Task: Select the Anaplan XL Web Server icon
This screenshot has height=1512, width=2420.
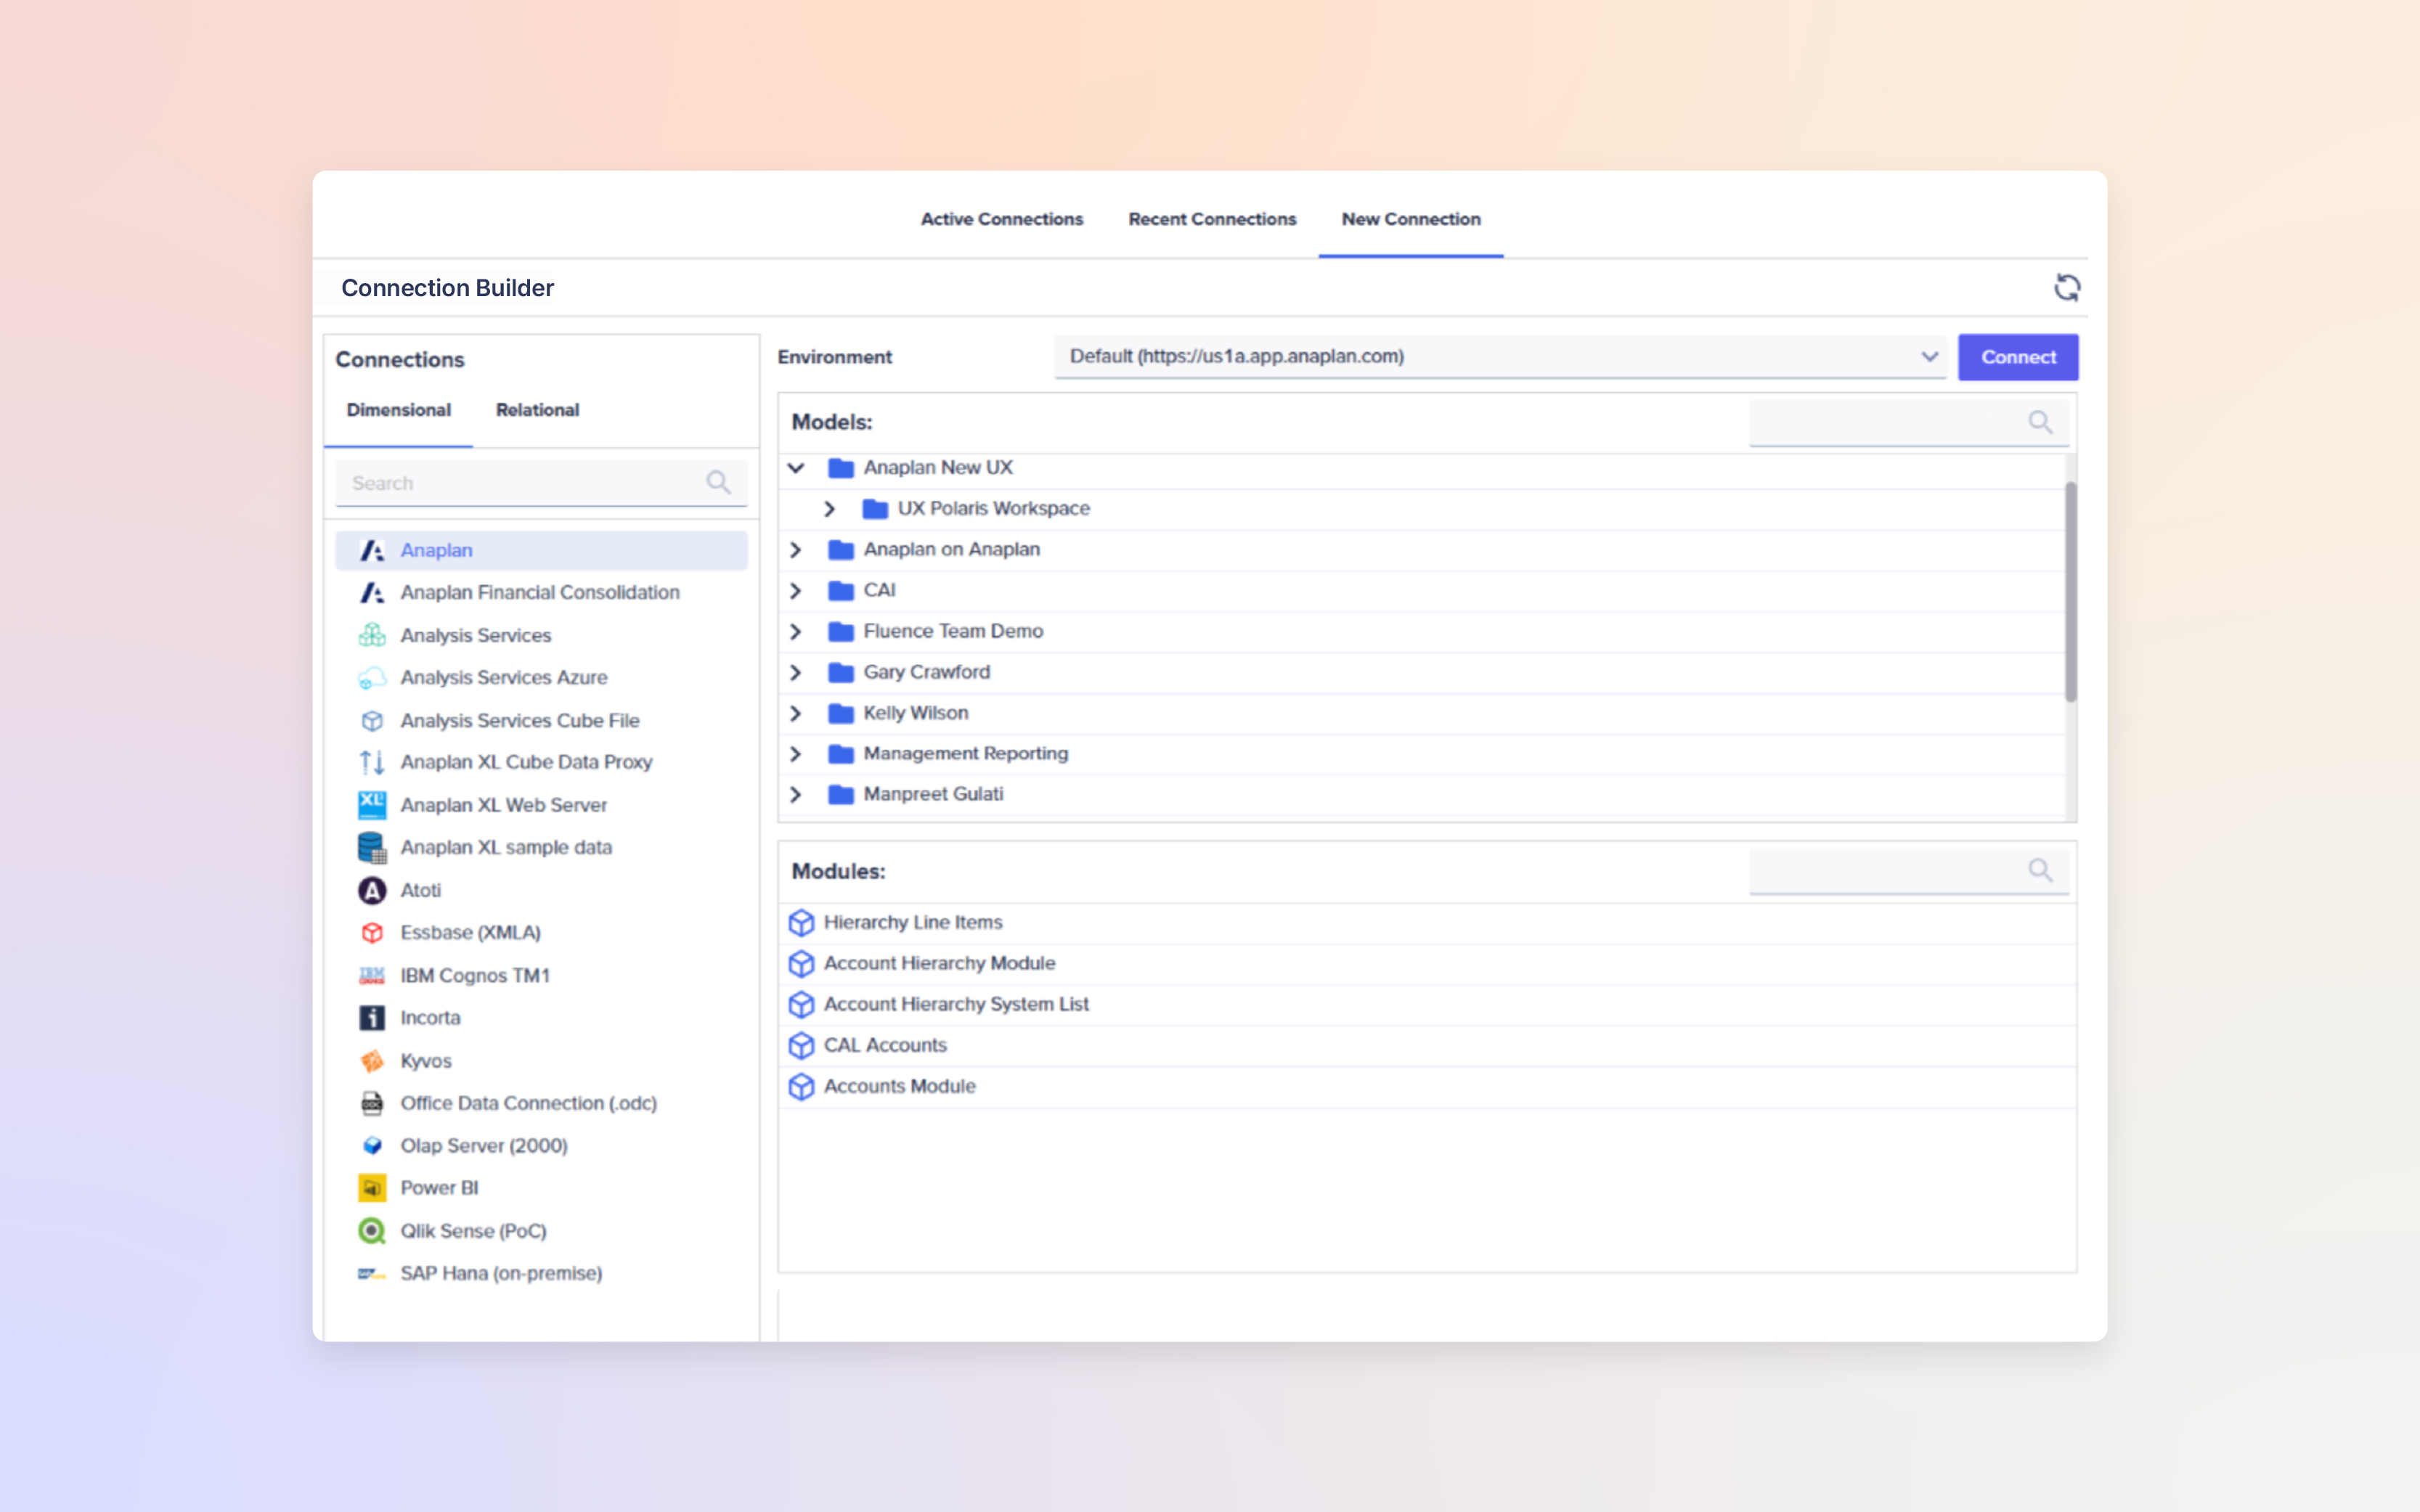Action: tap(372, 805)
